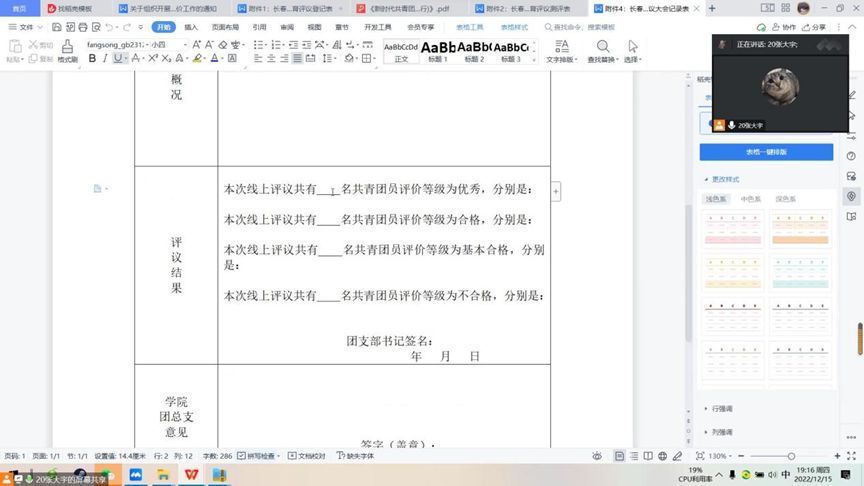Click the text highlight color swatch
Screen dimensions: 864x486
point(197,58)
